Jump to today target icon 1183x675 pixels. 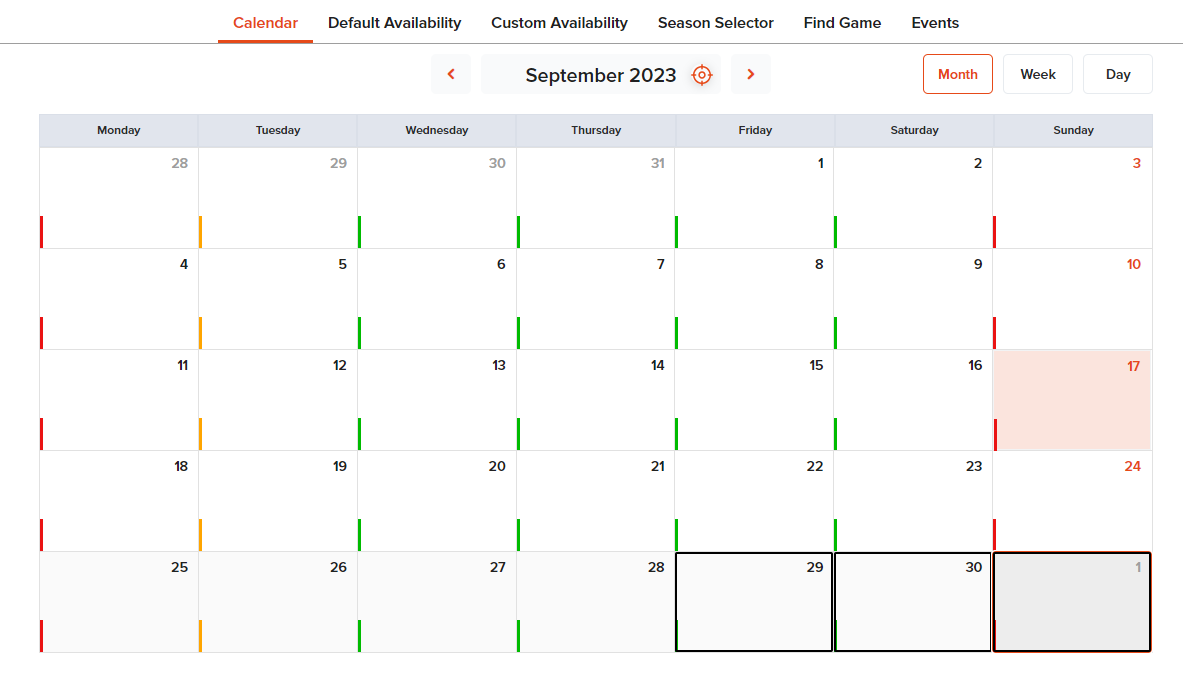pyautogui.click(x=702, y=75)
